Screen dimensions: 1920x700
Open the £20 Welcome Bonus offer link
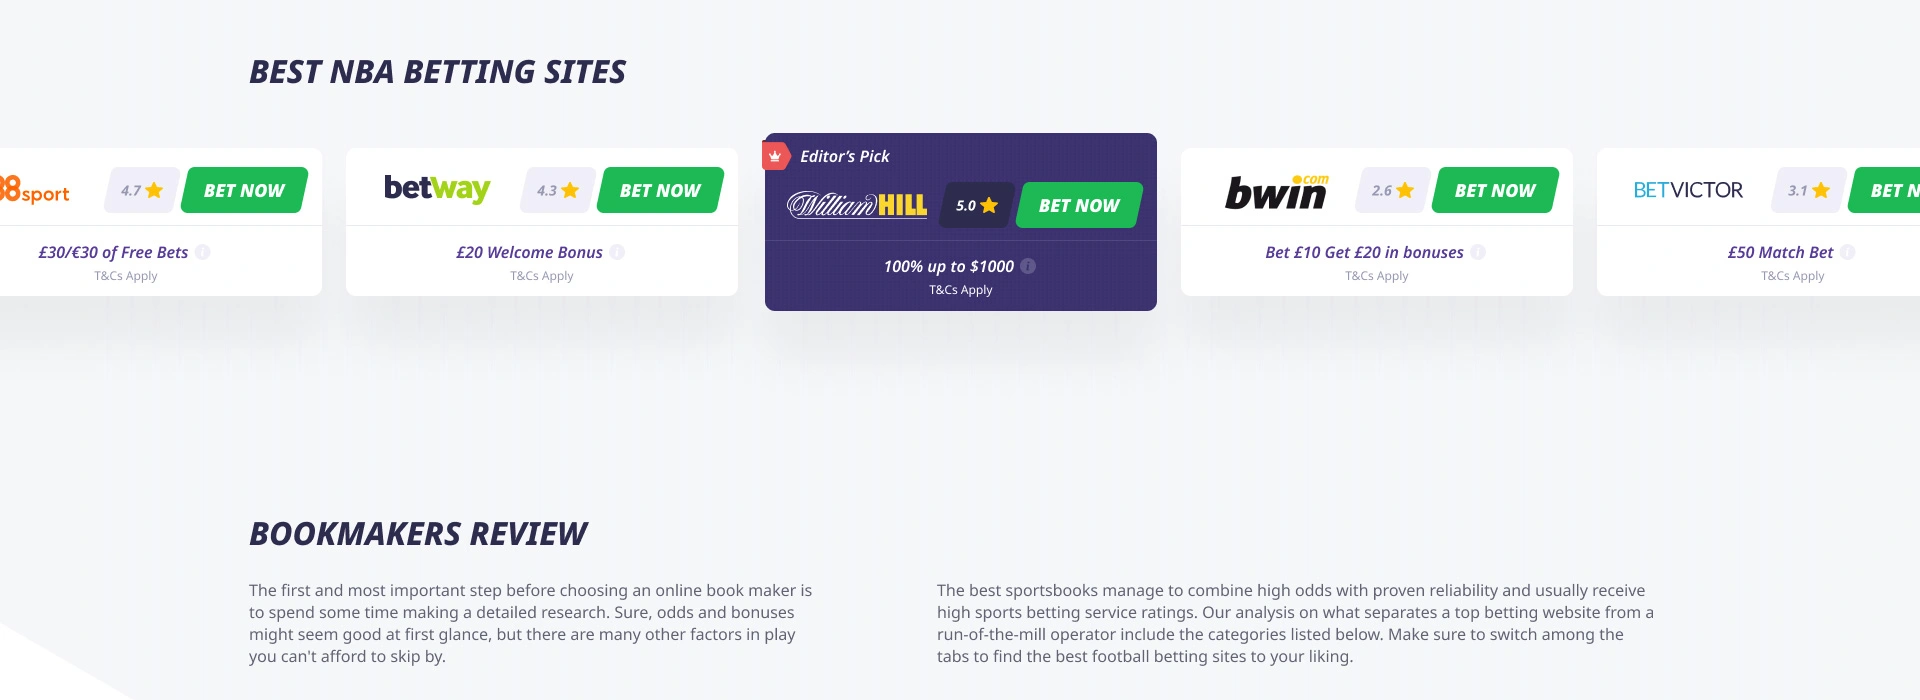point(529,252)
